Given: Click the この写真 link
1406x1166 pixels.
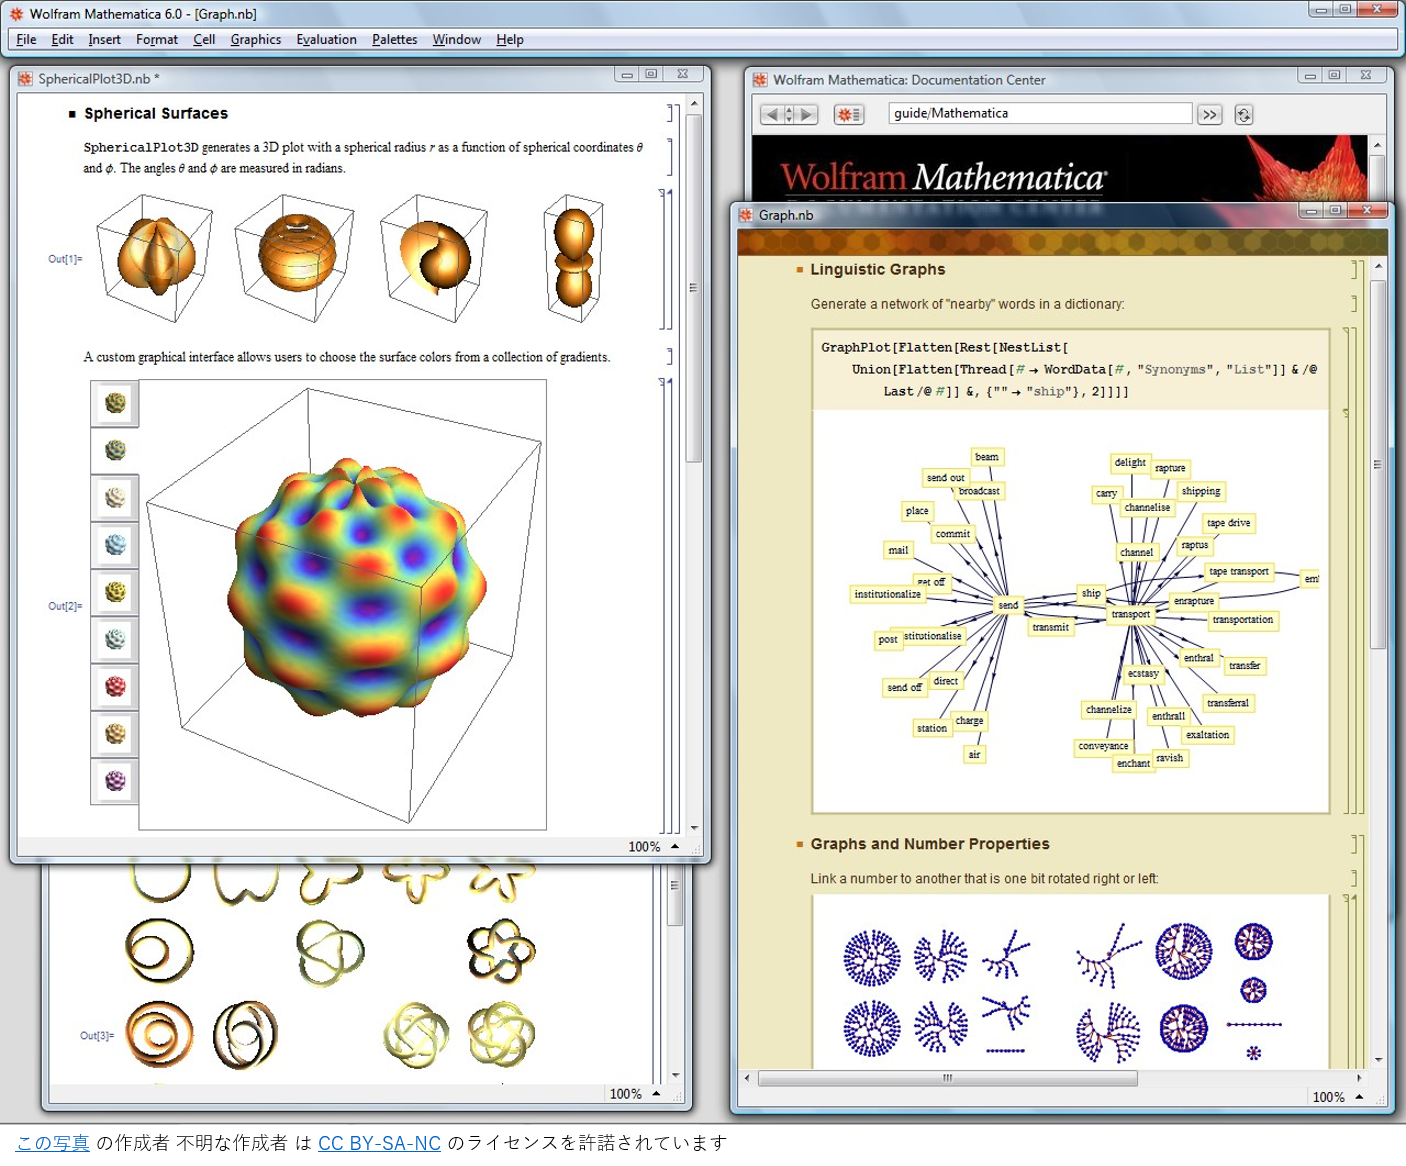Looking at the screenshot, I should point(53,1143).
